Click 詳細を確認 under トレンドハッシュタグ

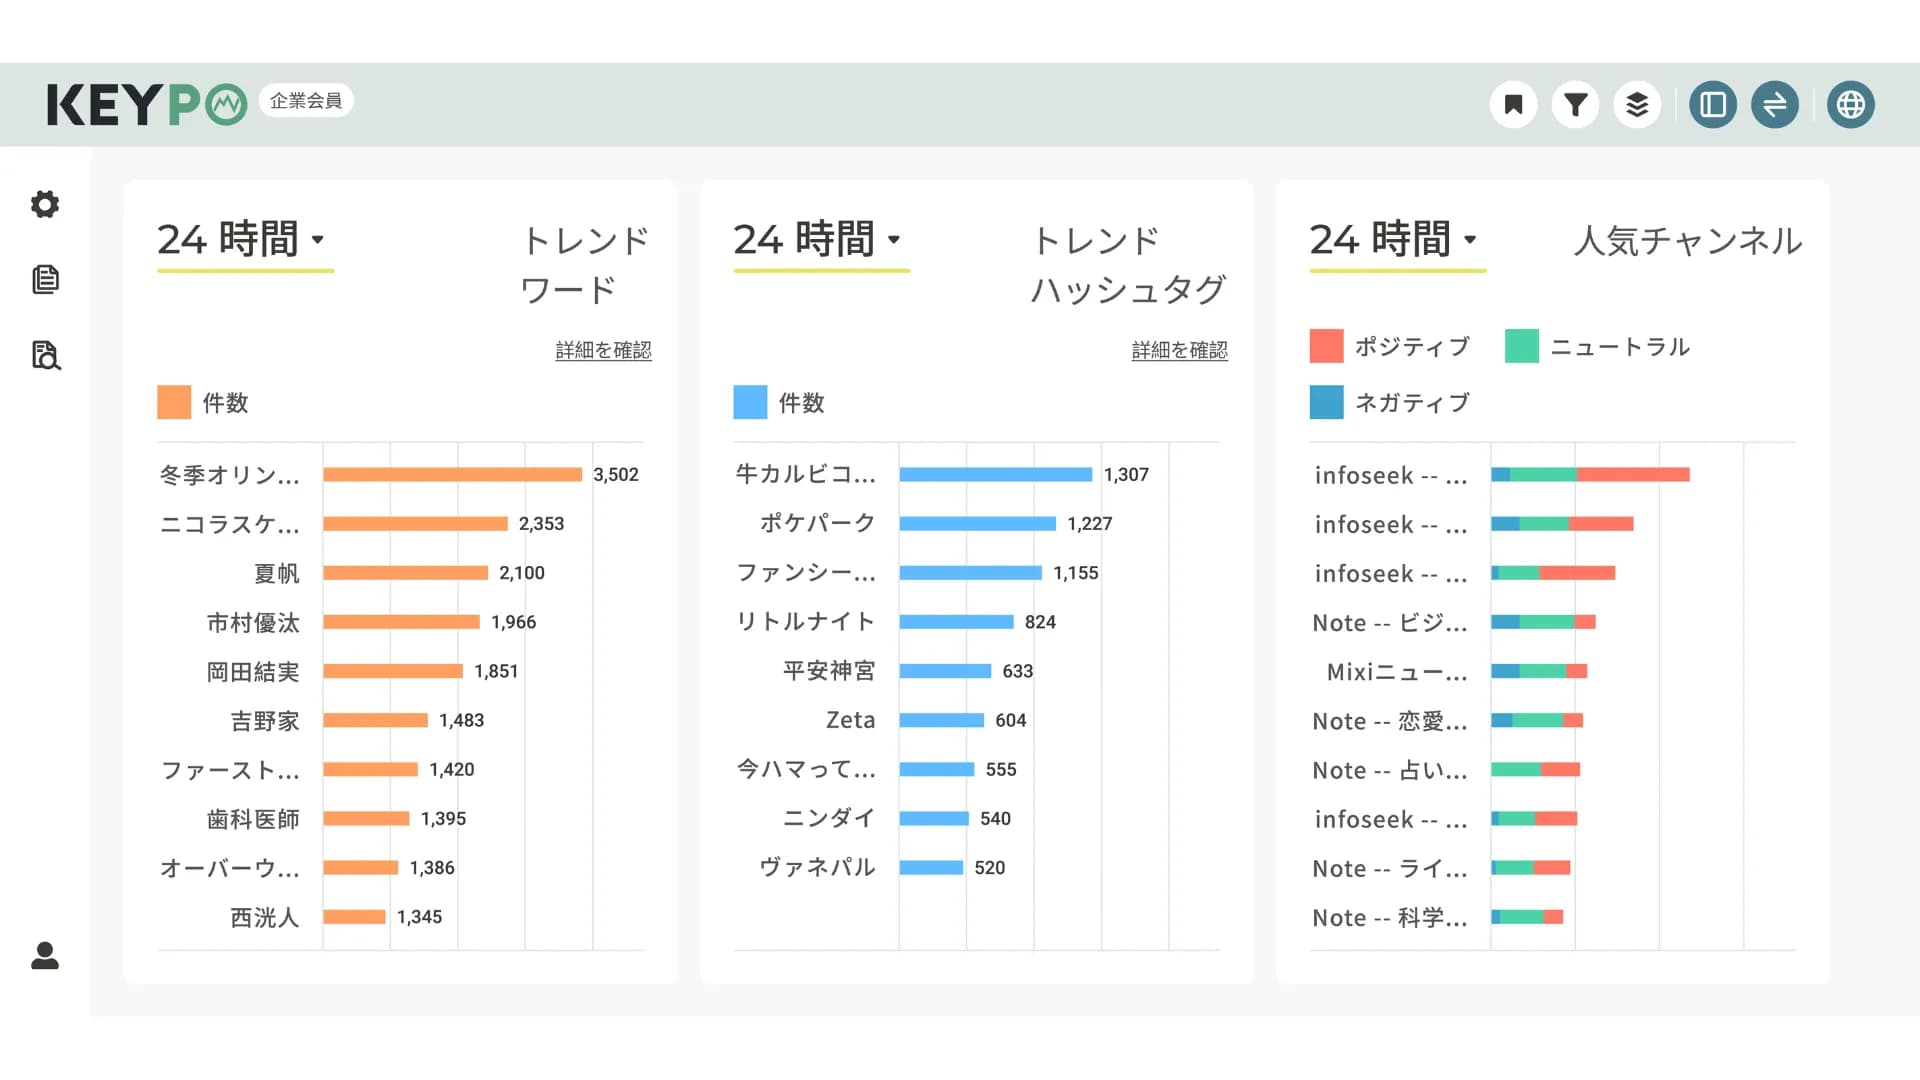1179,349
